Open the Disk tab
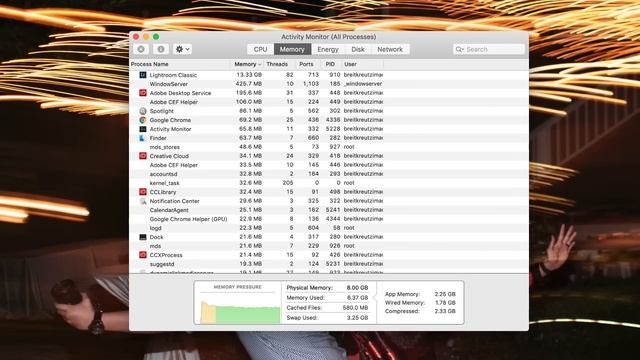 [358, 49]
